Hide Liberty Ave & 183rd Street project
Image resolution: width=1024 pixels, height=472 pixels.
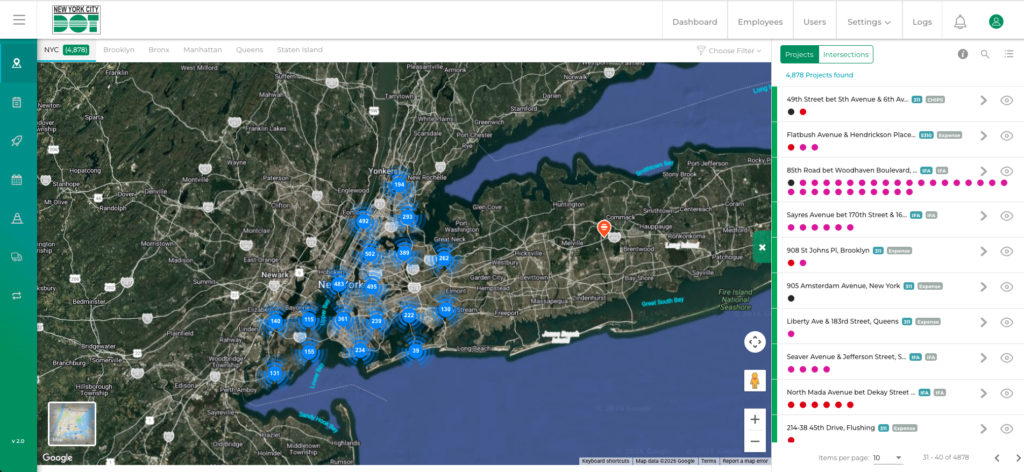1007,322
